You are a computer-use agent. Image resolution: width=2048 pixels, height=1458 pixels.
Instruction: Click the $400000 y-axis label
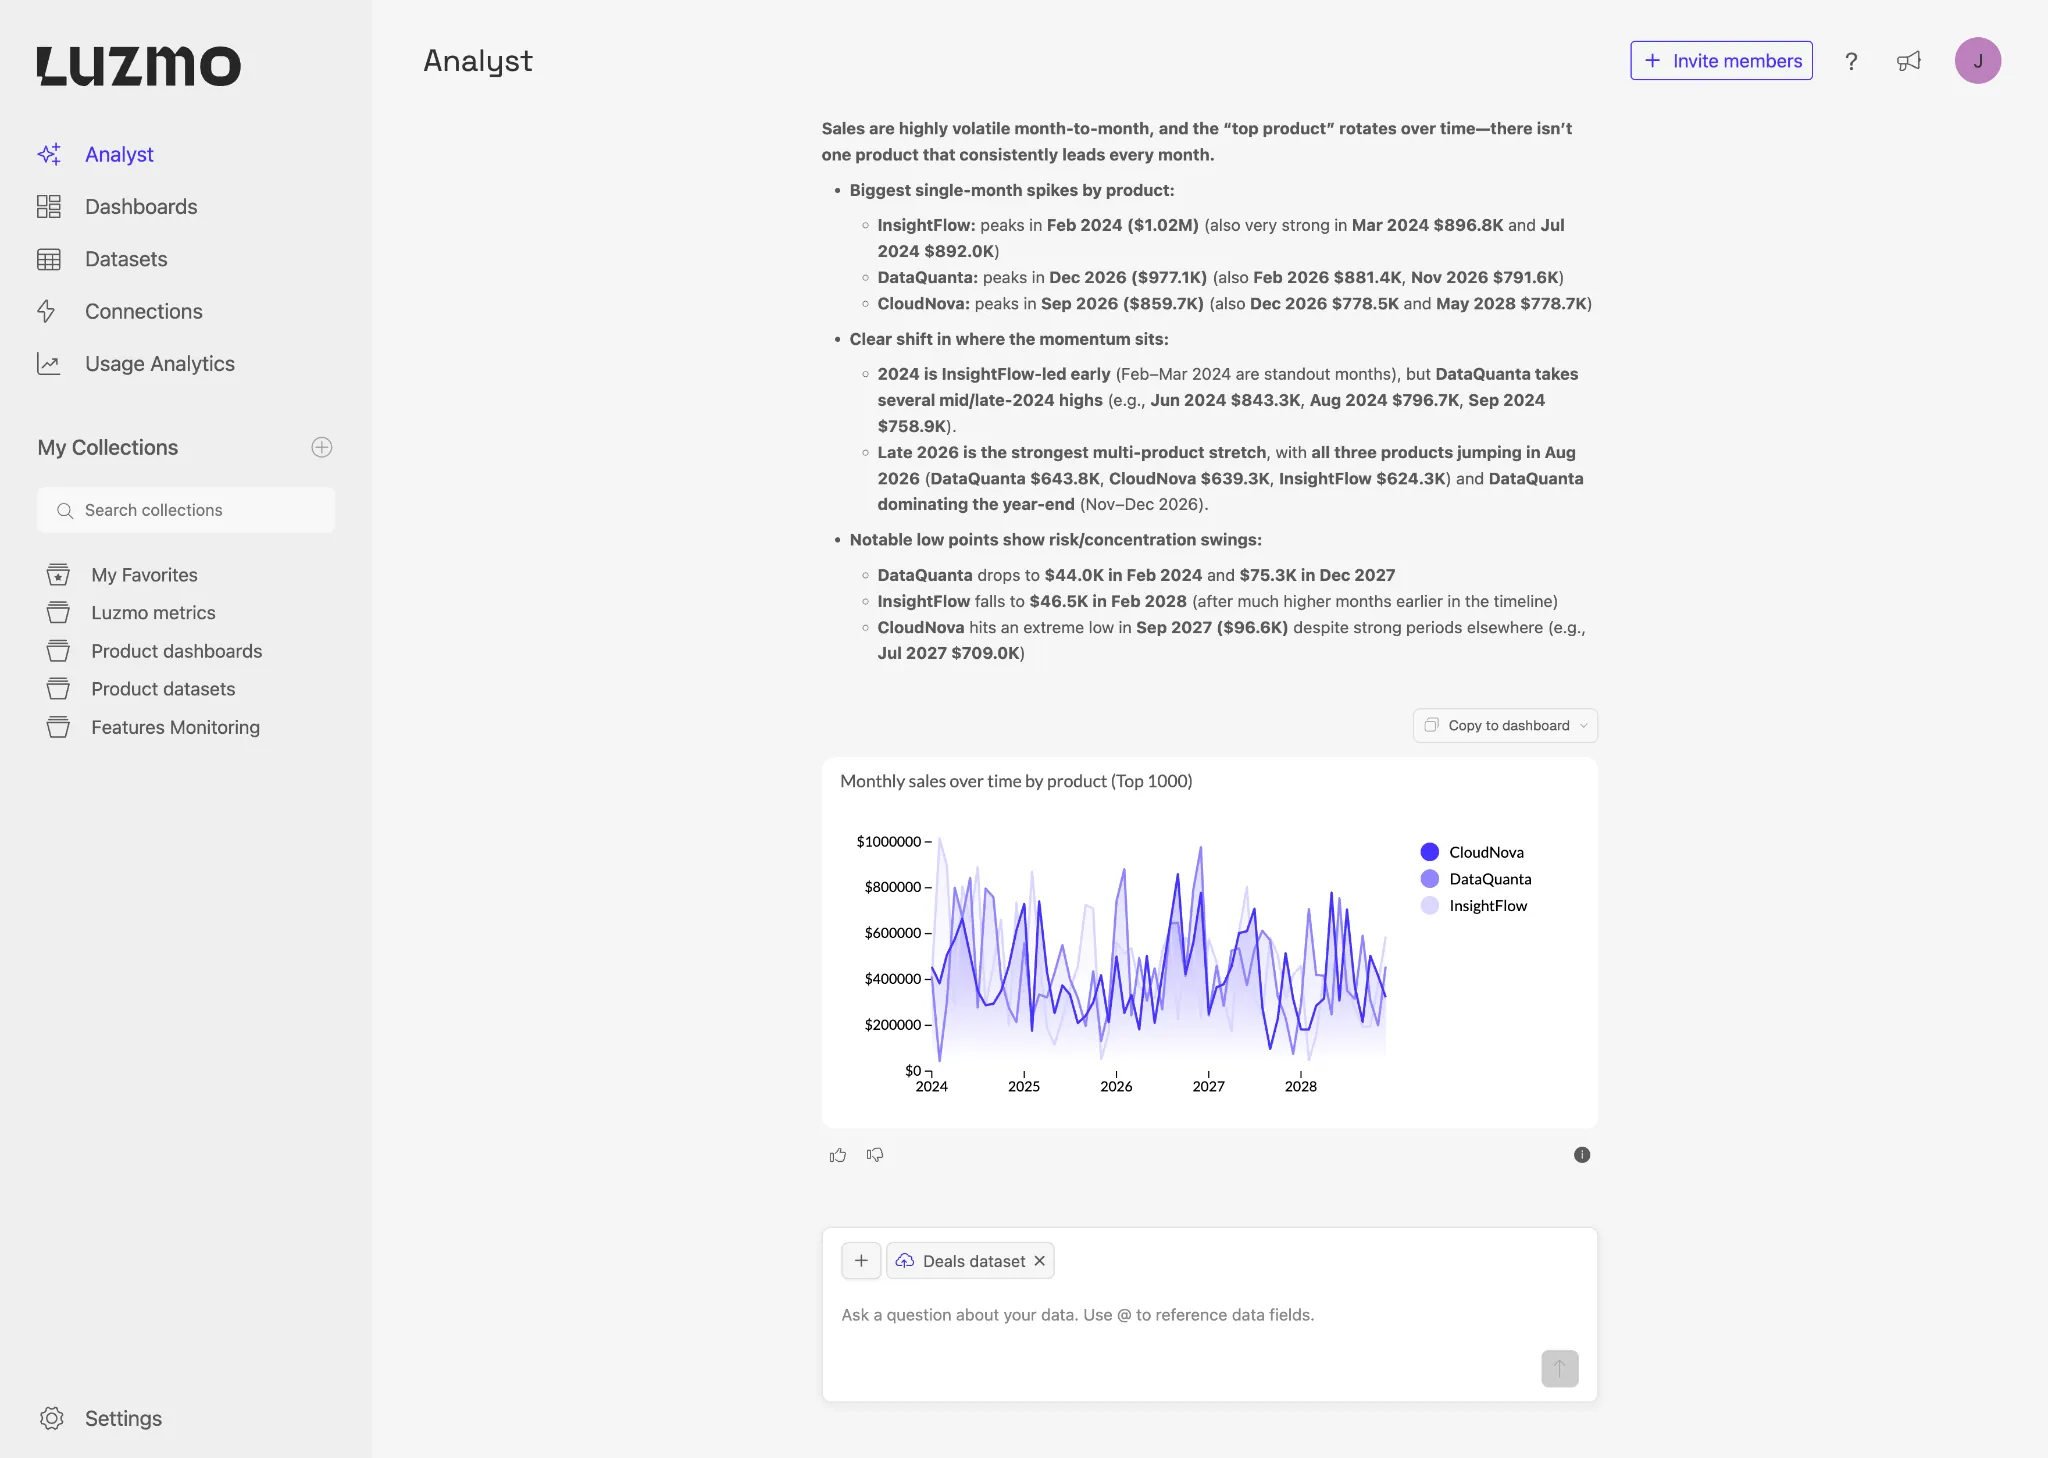click(892, 978)
